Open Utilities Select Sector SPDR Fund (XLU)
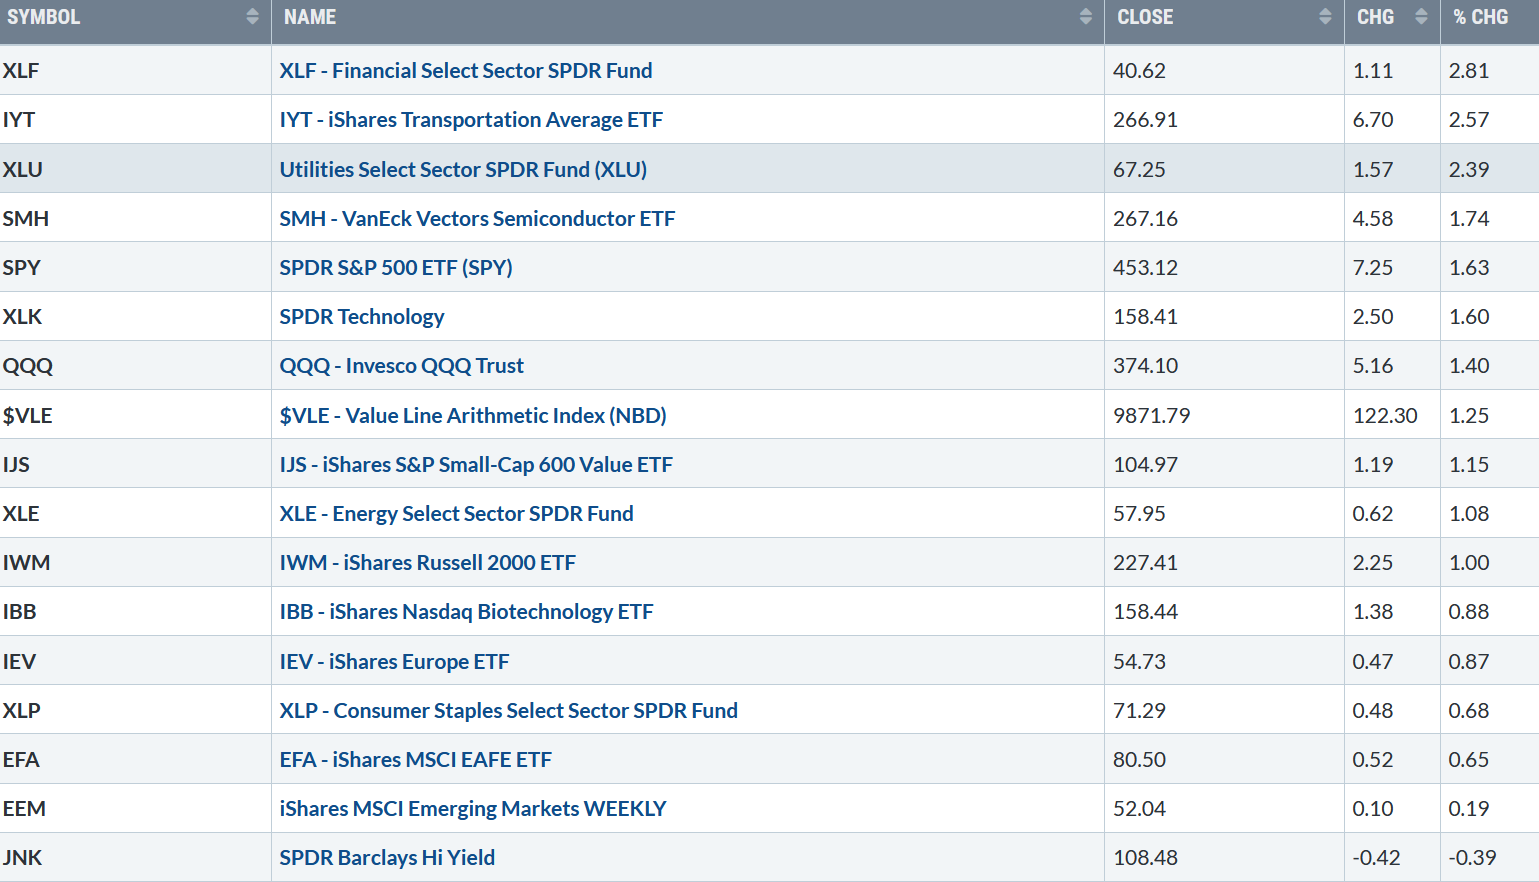 pyautogui.click(x=463, y=170)
